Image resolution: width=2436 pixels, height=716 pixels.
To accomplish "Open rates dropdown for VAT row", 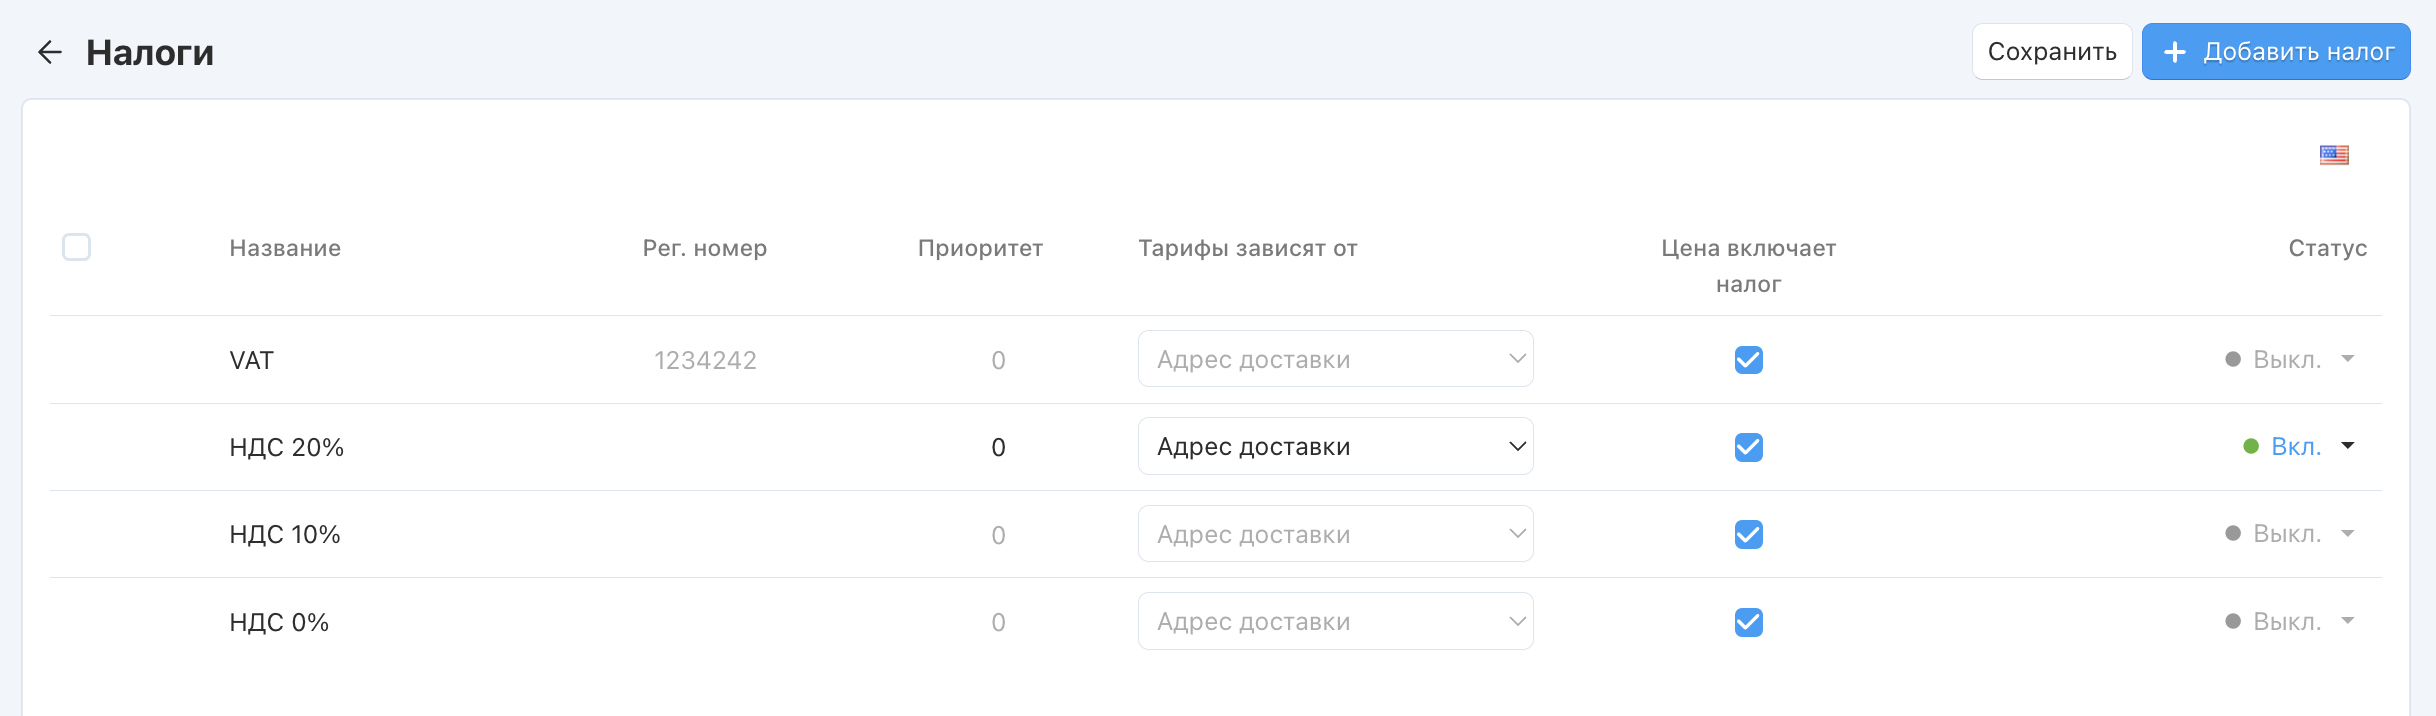I will click(1335, 360).
